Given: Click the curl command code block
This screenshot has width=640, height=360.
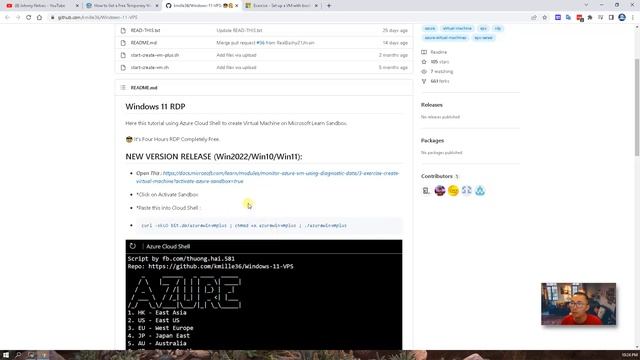Looking at the screenshot, I should (x=269, y=225).
